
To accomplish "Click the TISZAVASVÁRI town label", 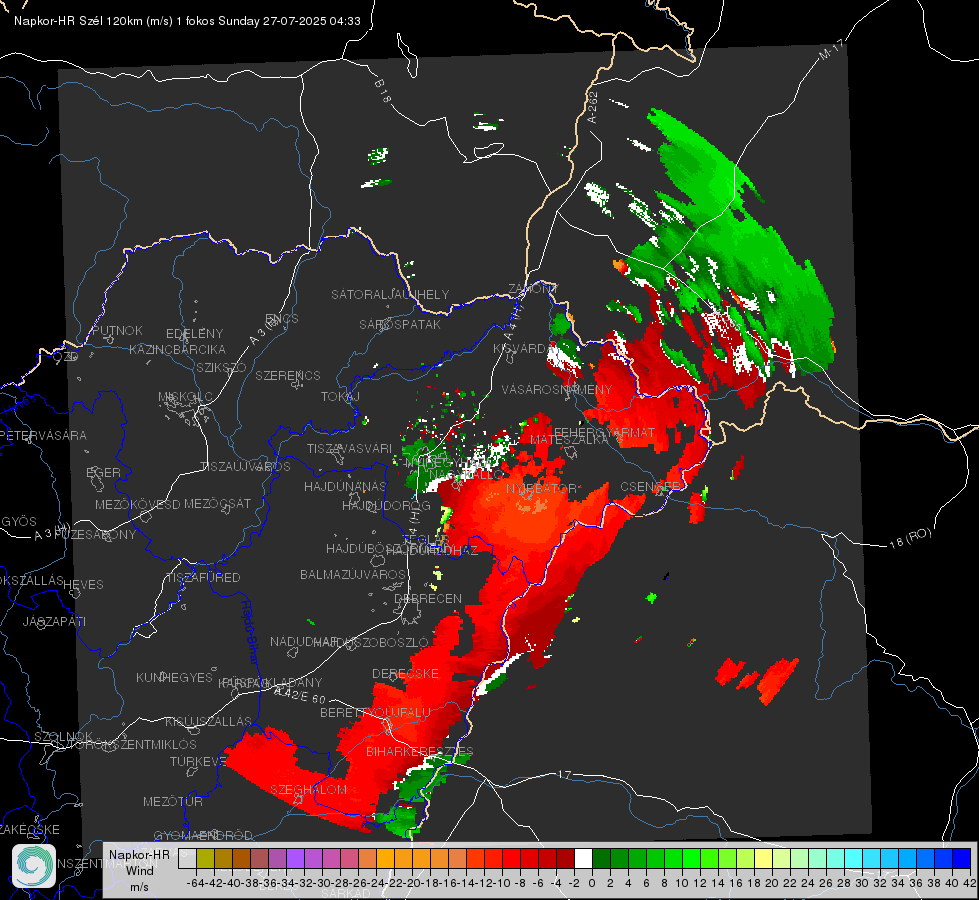I will pyautogui.click(x=350, y=449).
